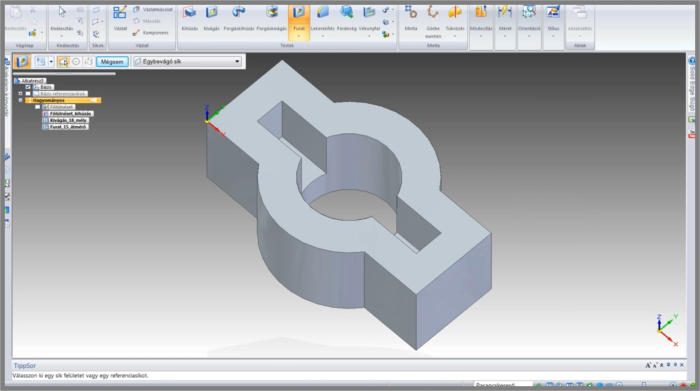Select the Kivágás (Cut) tool

click(211, 19)
